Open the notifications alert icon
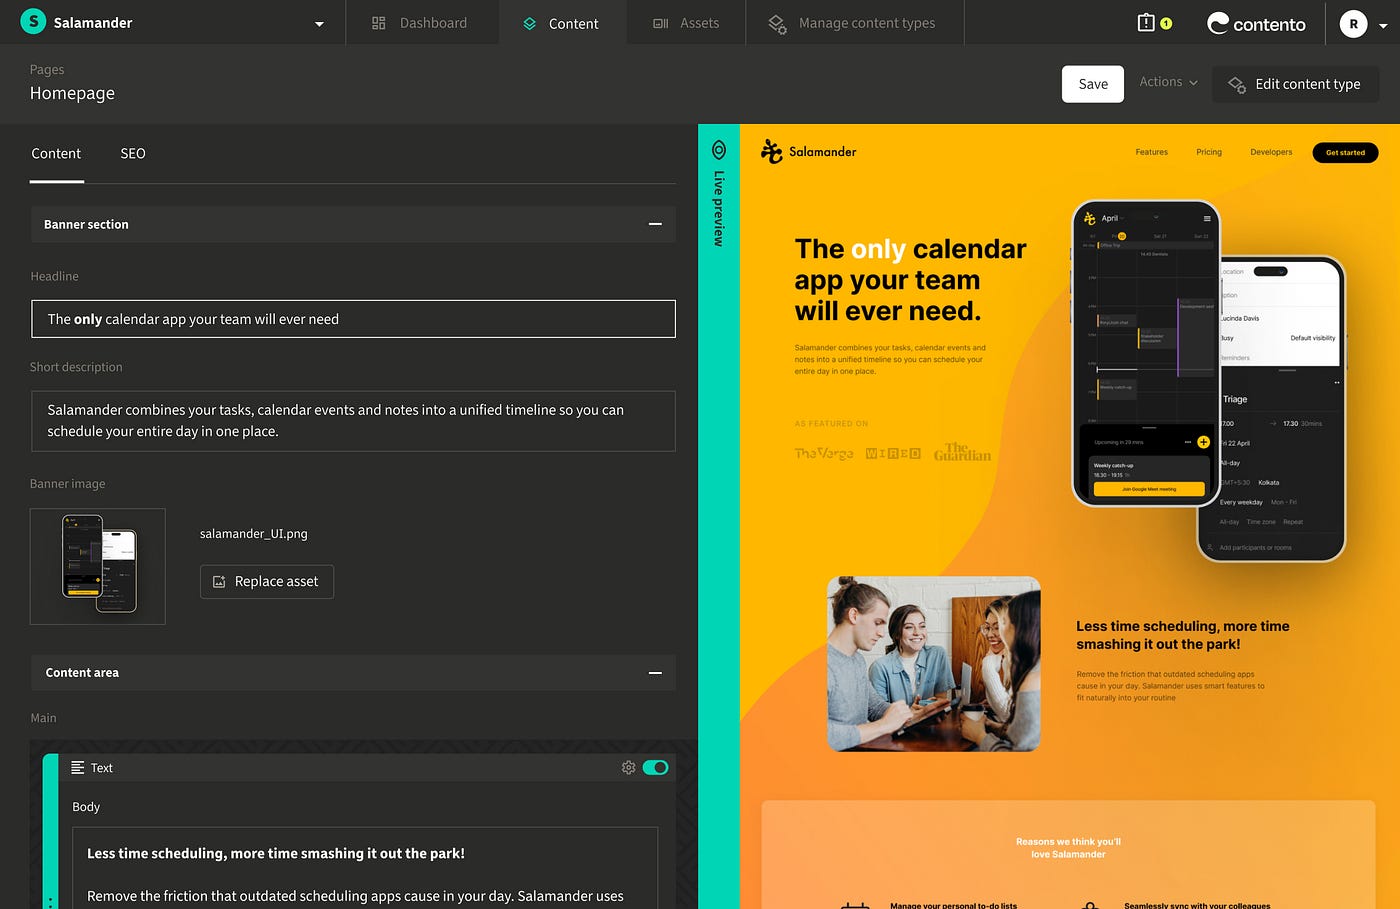The image size is (1400, 909). coord(1146,22)
